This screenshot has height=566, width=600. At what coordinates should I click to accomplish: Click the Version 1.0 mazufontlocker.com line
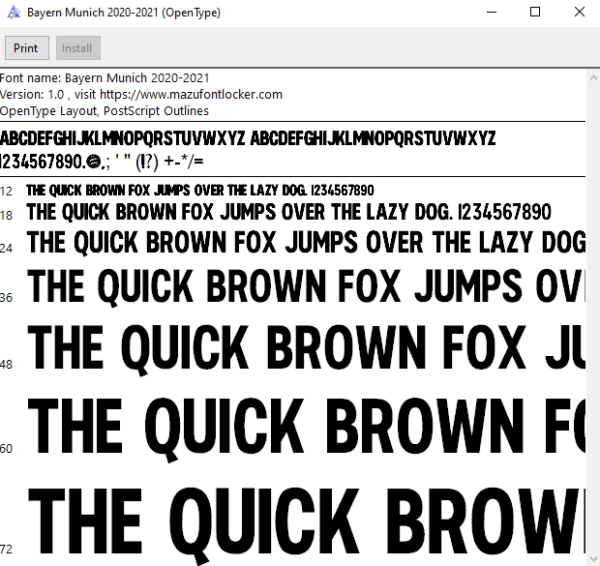coord(141,95)
